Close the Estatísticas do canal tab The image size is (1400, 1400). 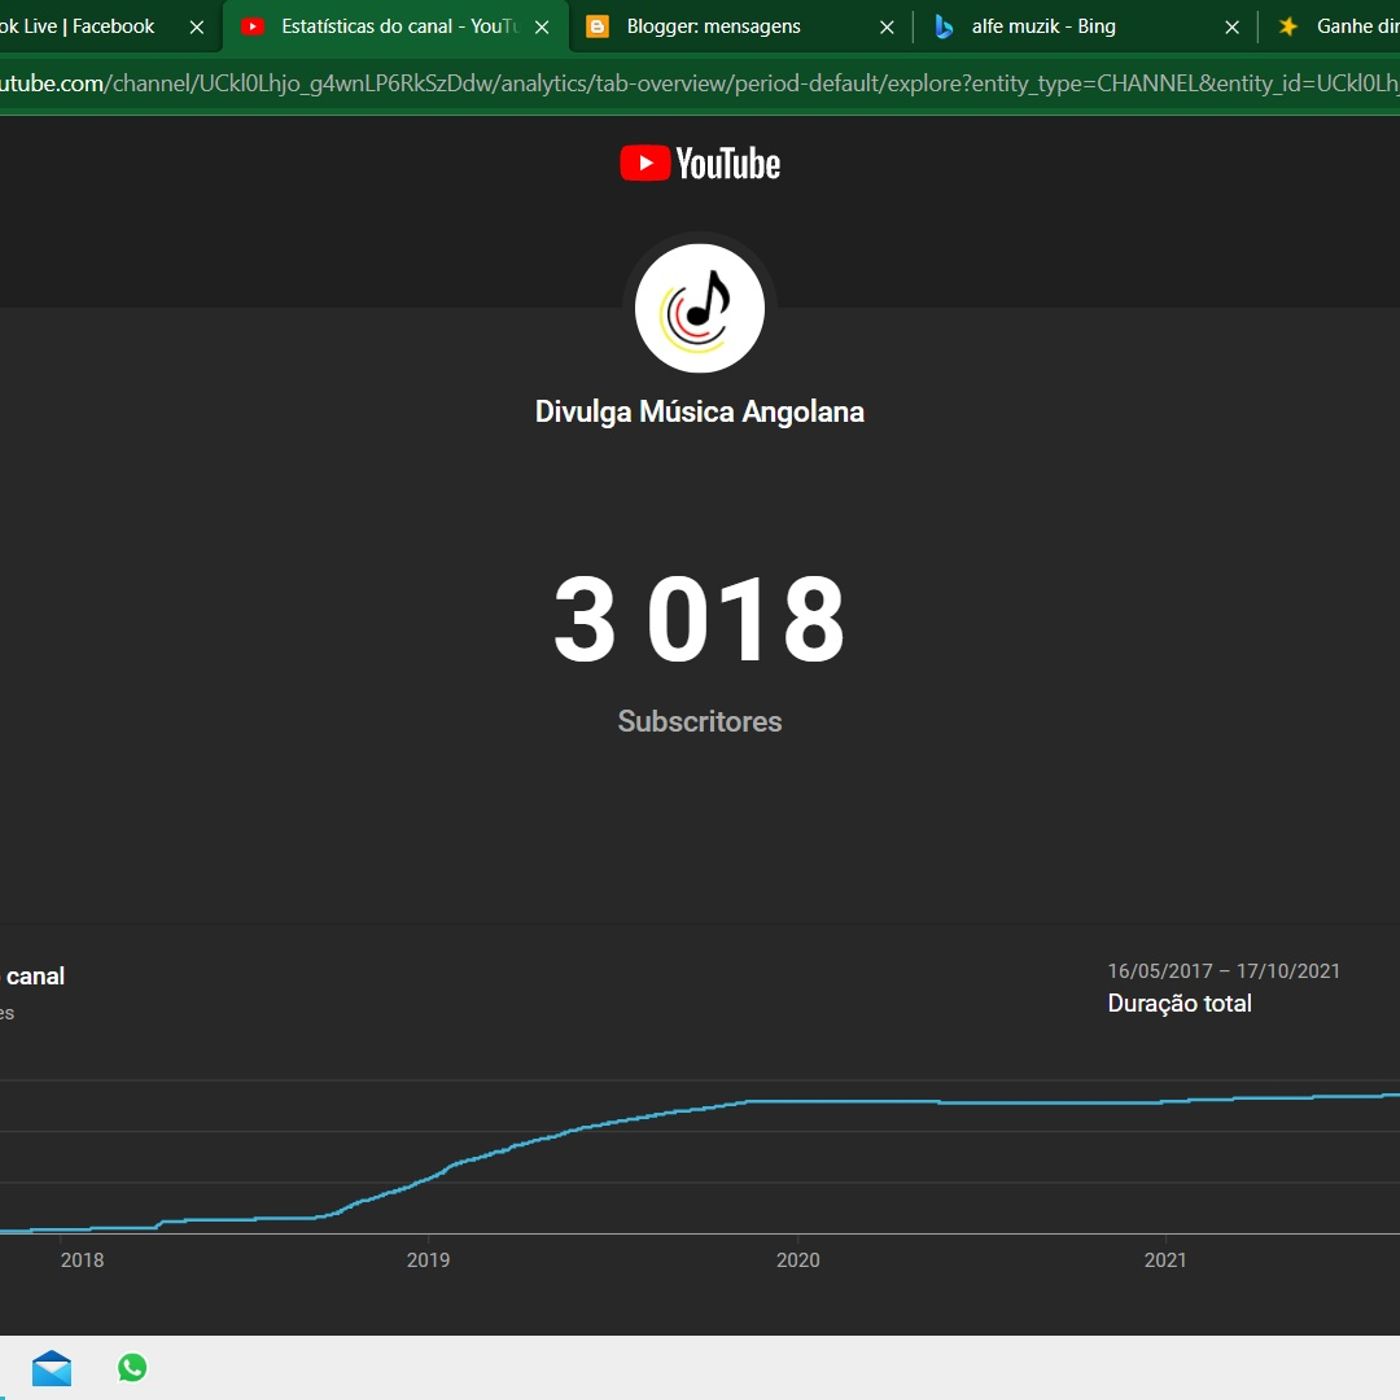542,27
